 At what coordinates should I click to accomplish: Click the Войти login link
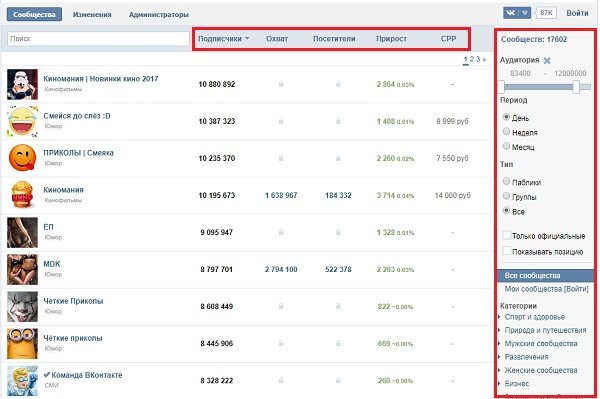[x=577, y=13]
